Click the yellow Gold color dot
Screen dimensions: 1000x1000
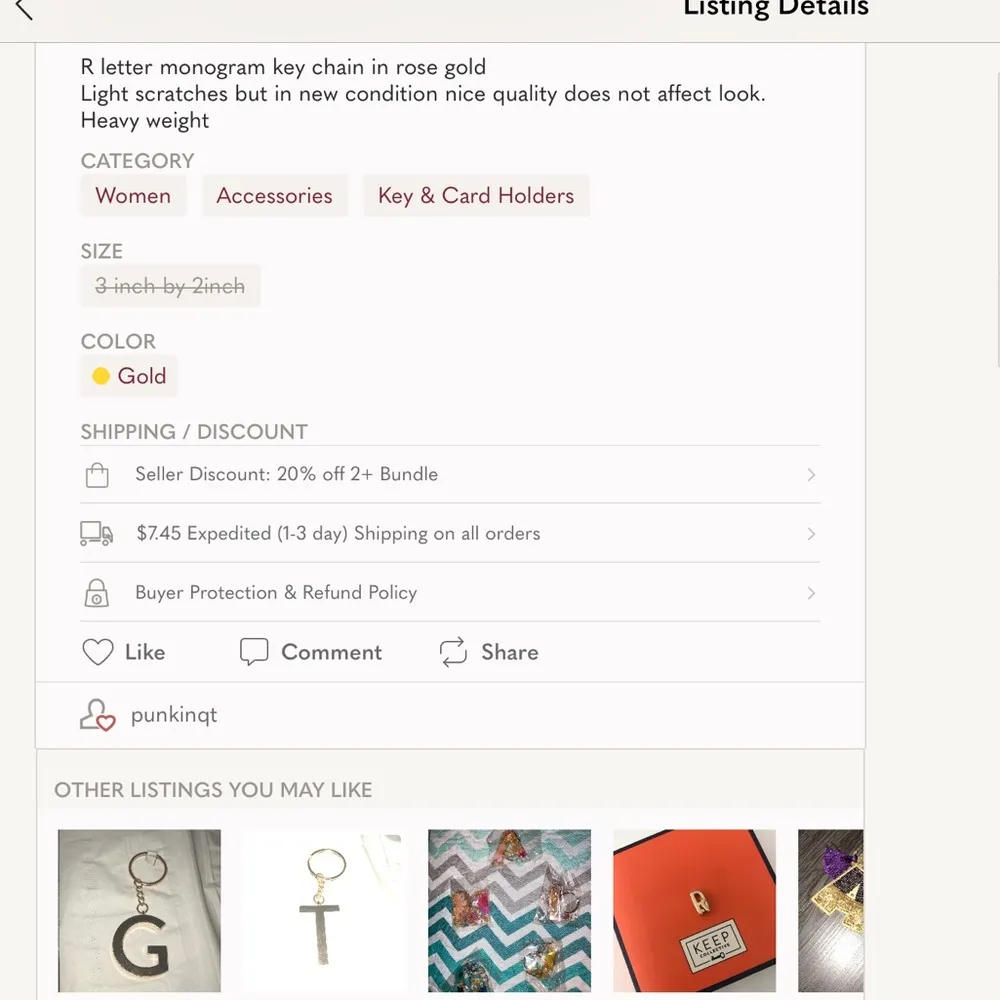tap(101, 376)
